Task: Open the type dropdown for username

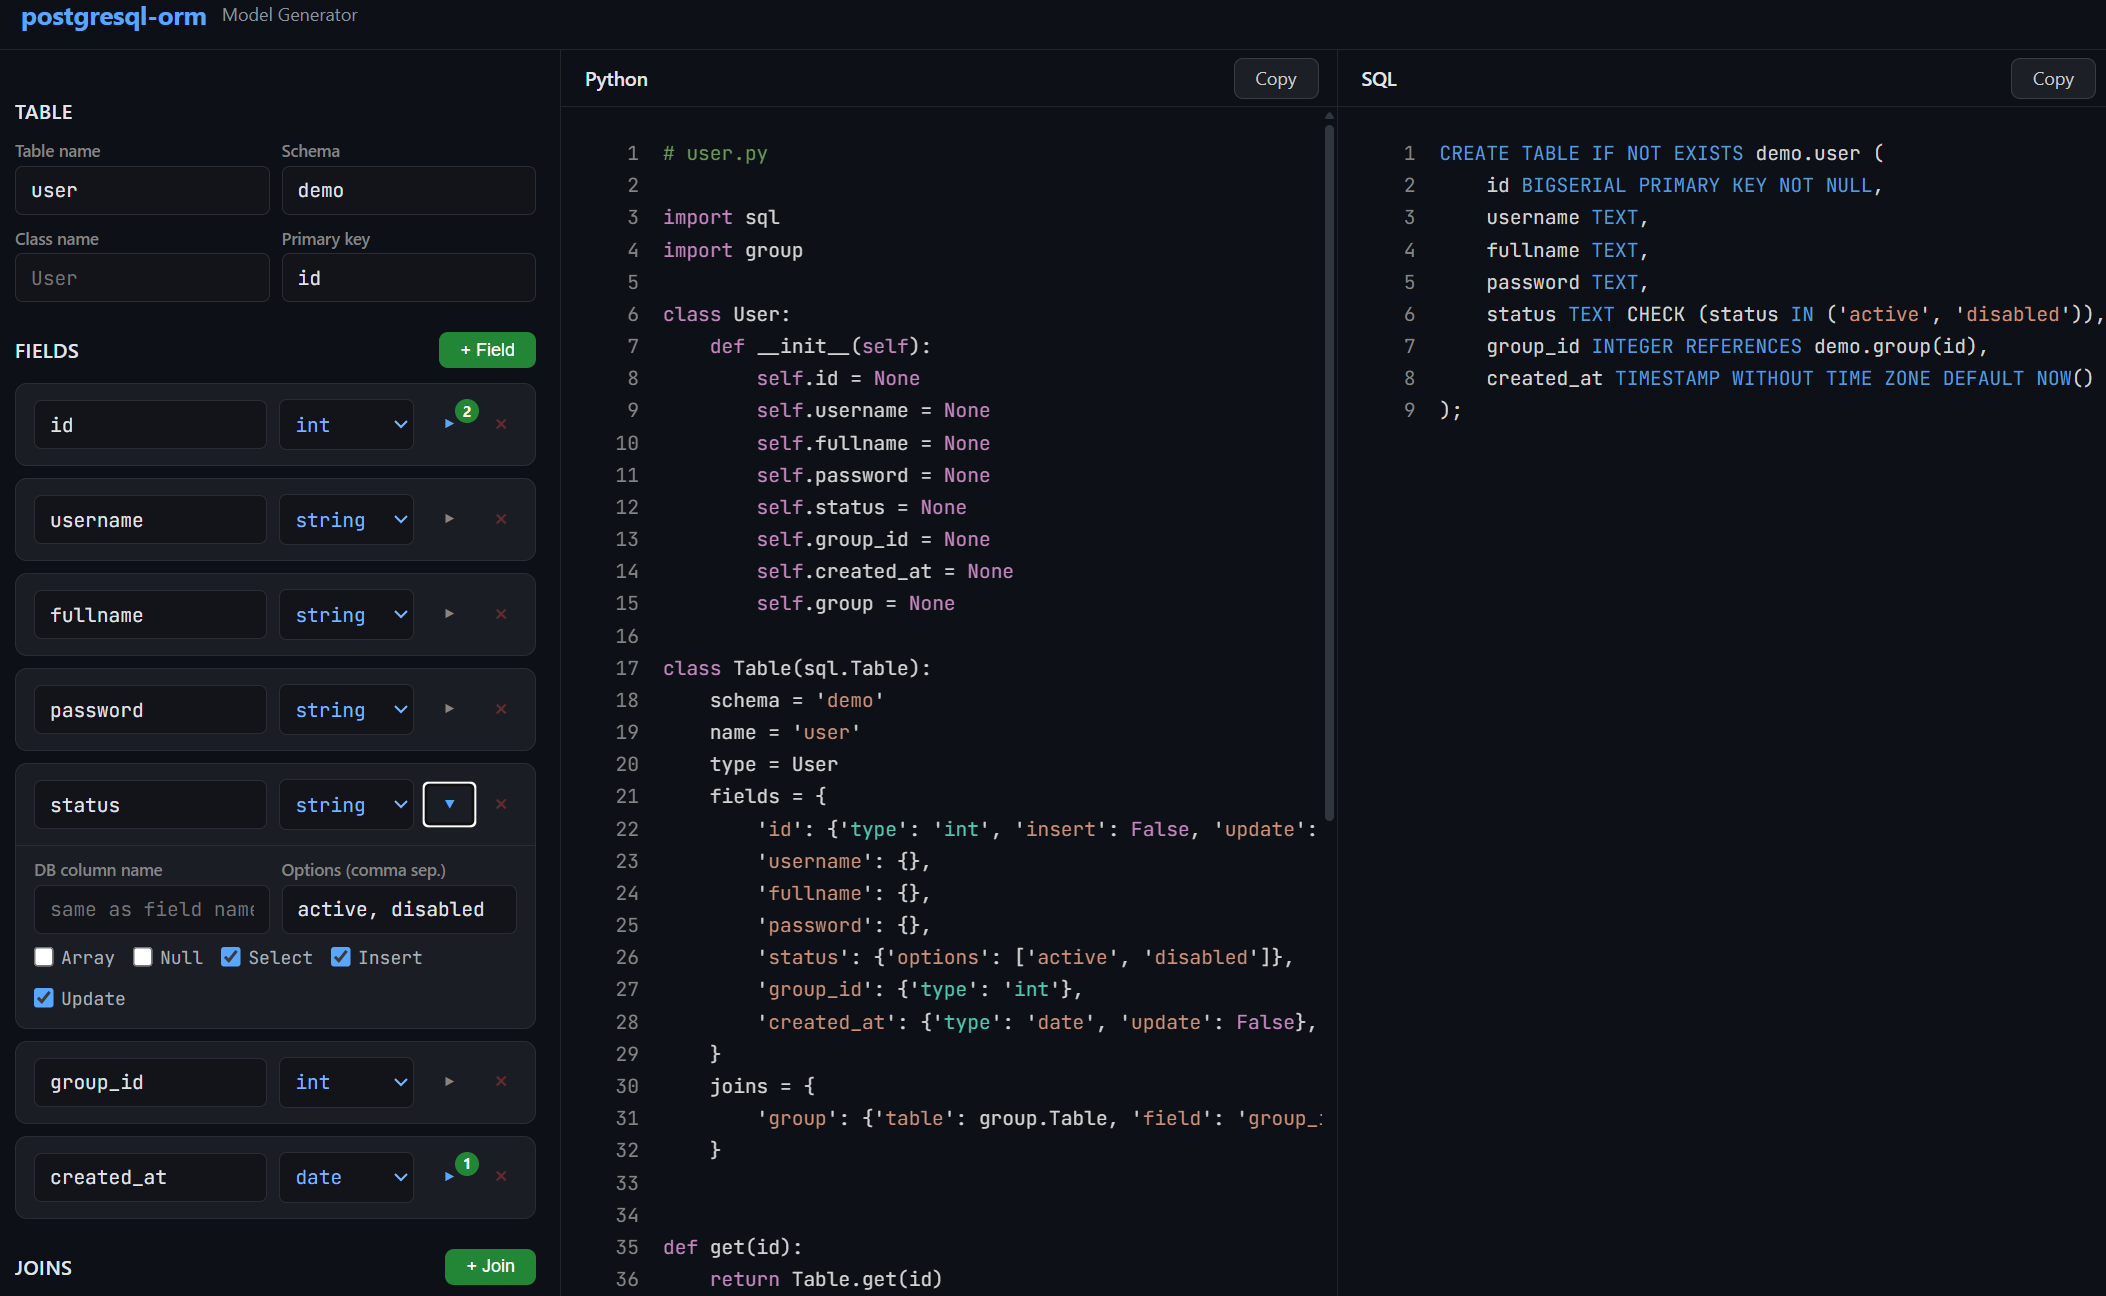Action: pos(346,519)
